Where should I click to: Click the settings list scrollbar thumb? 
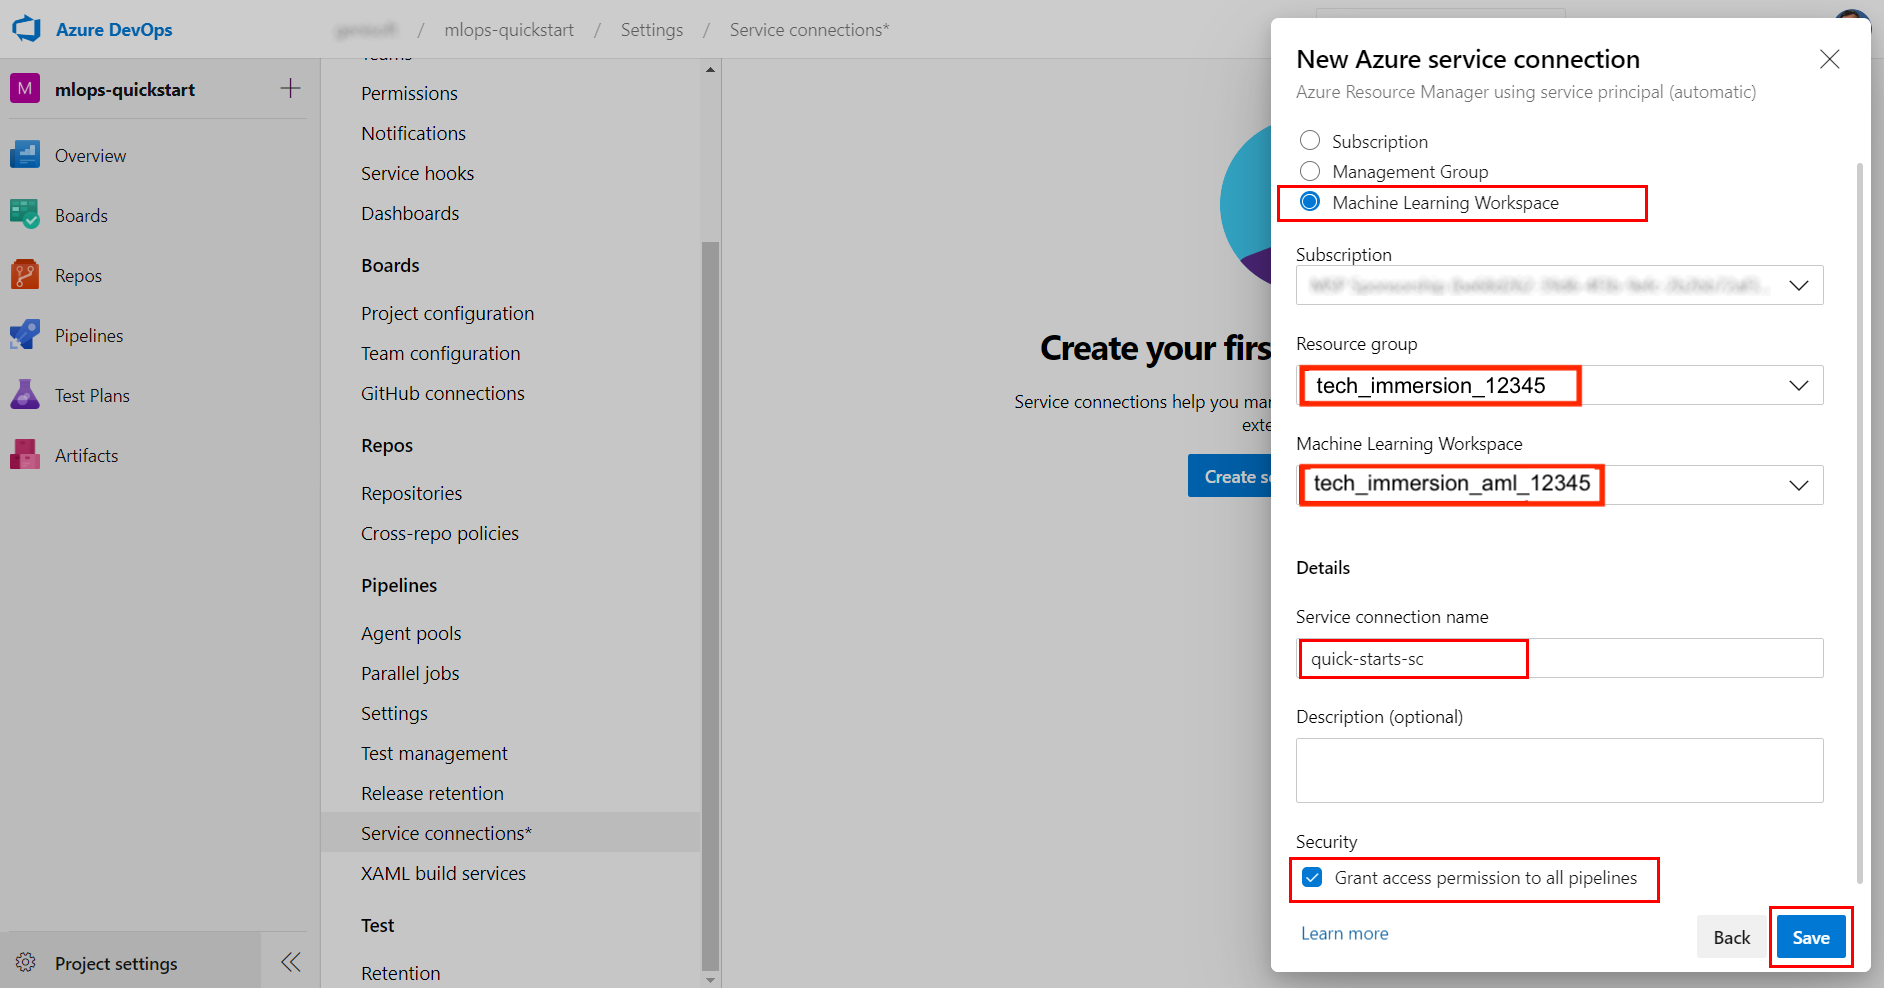click(x=710, y=606)
